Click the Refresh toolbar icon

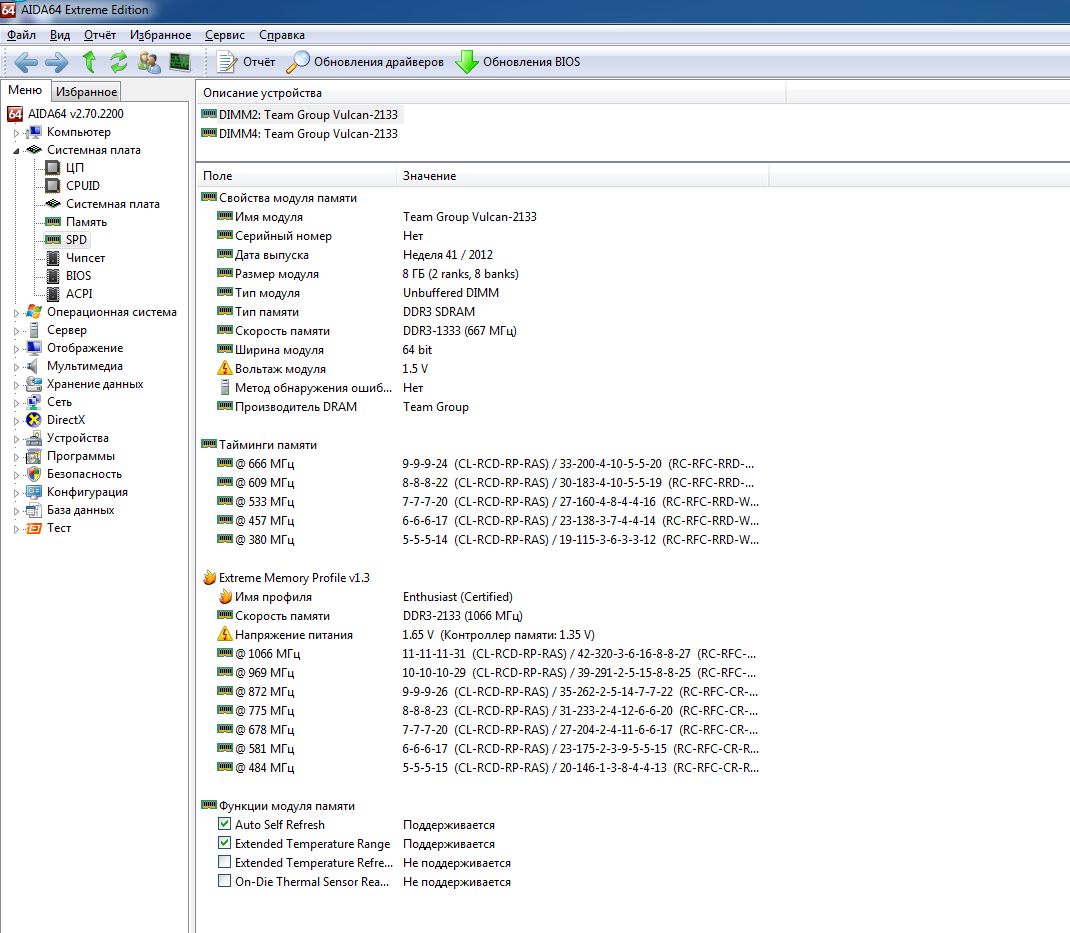click(x=119, y=61)
